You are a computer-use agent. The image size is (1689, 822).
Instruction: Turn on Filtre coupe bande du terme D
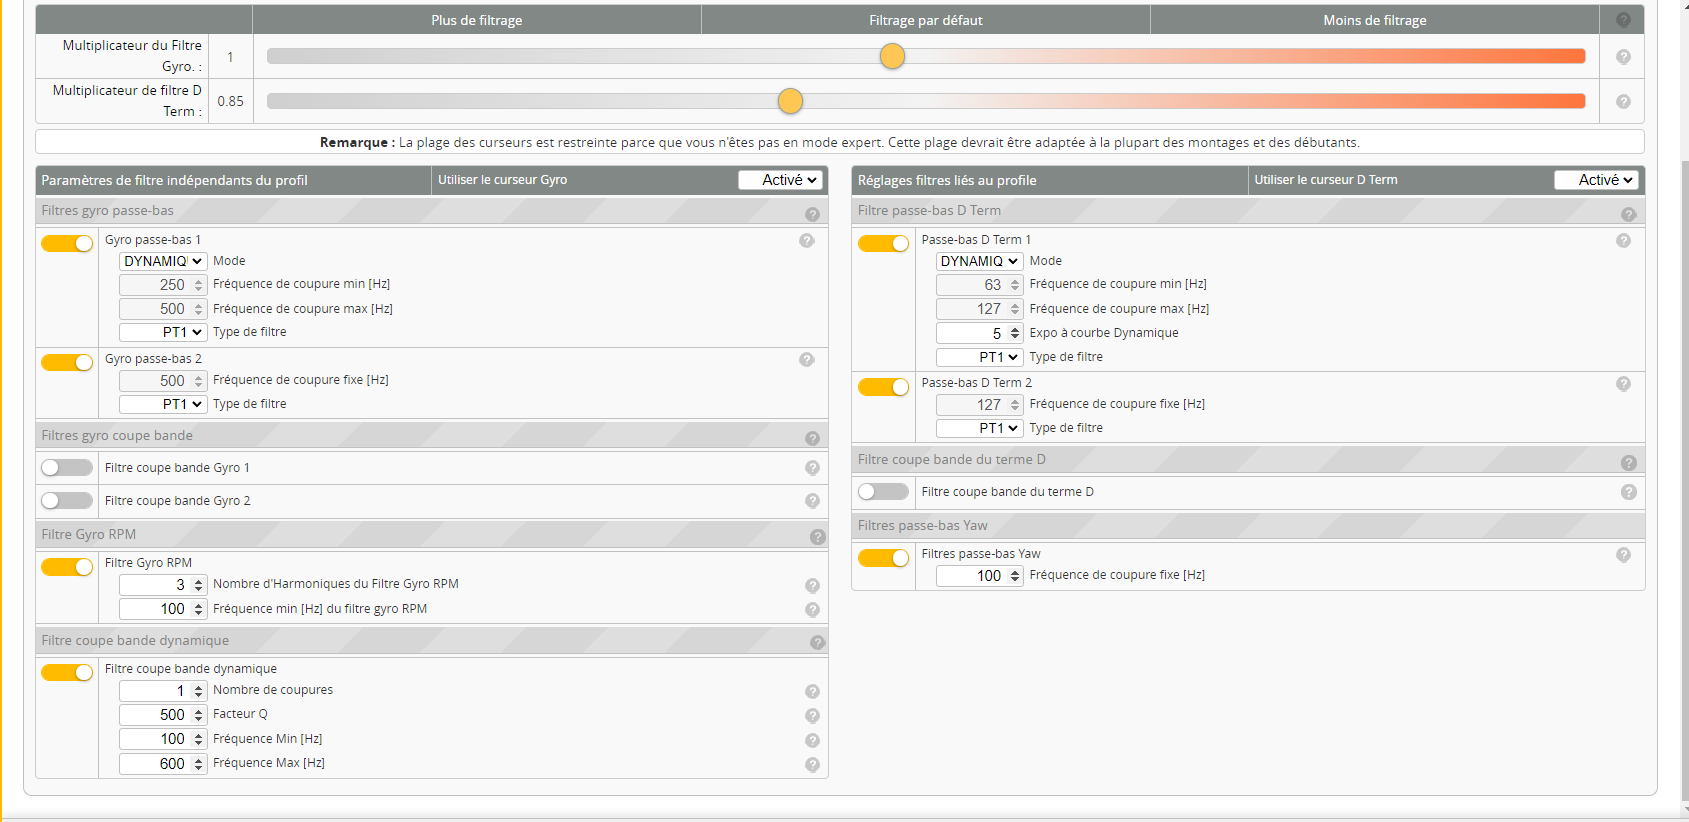tap(883, 491)
